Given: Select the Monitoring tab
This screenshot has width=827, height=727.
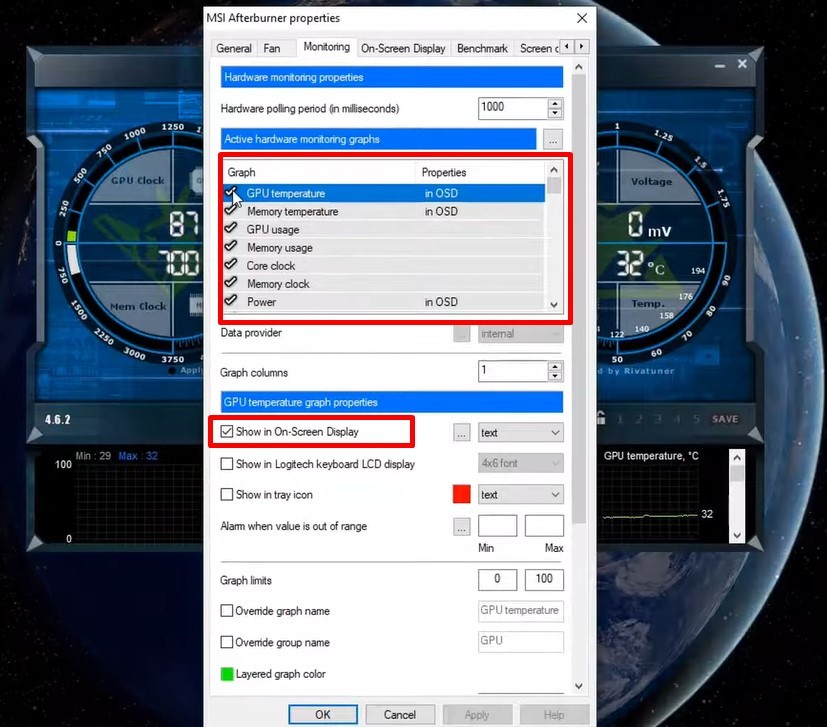Looking at the screenshot, I should (326, 47).
